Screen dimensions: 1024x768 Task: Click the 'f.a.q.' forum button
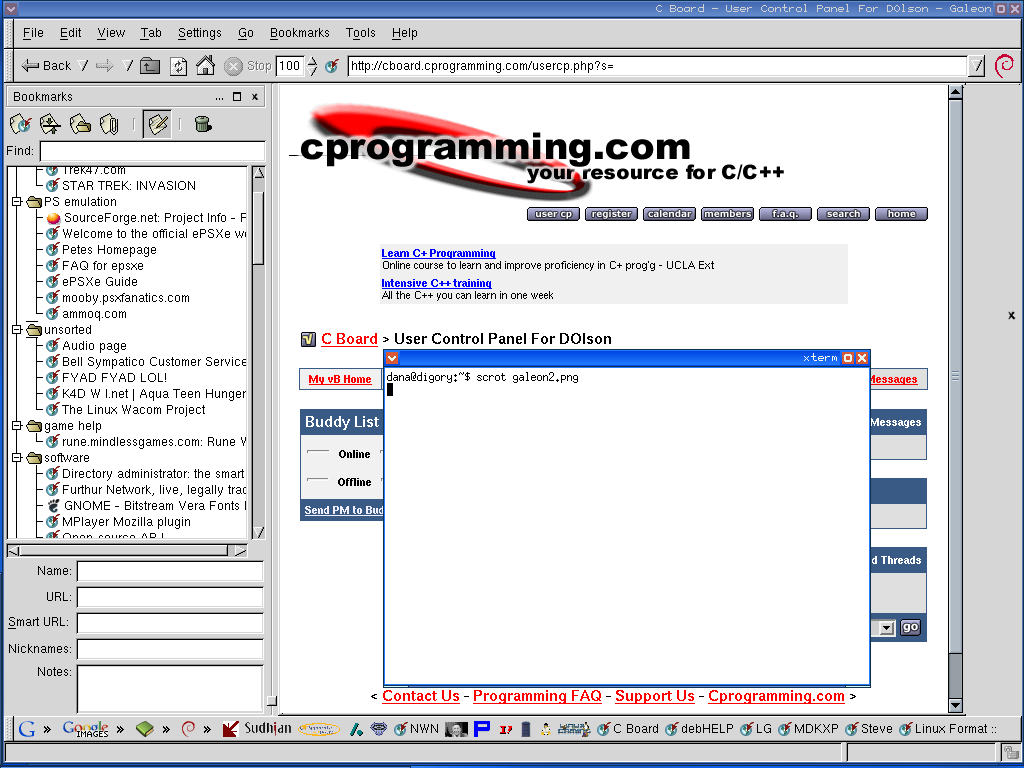pos(785,214)
